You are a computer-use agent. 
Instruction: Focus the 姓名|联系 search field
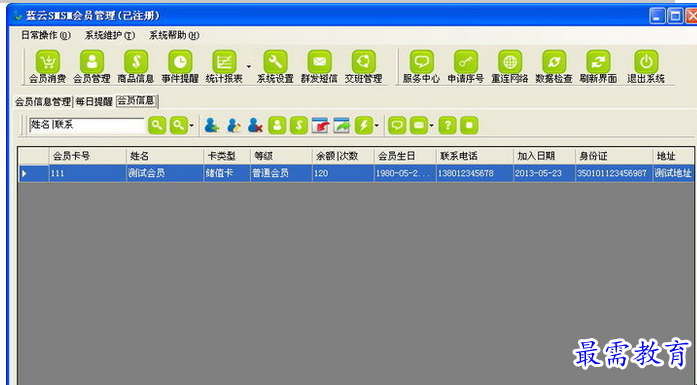(87, 125)
